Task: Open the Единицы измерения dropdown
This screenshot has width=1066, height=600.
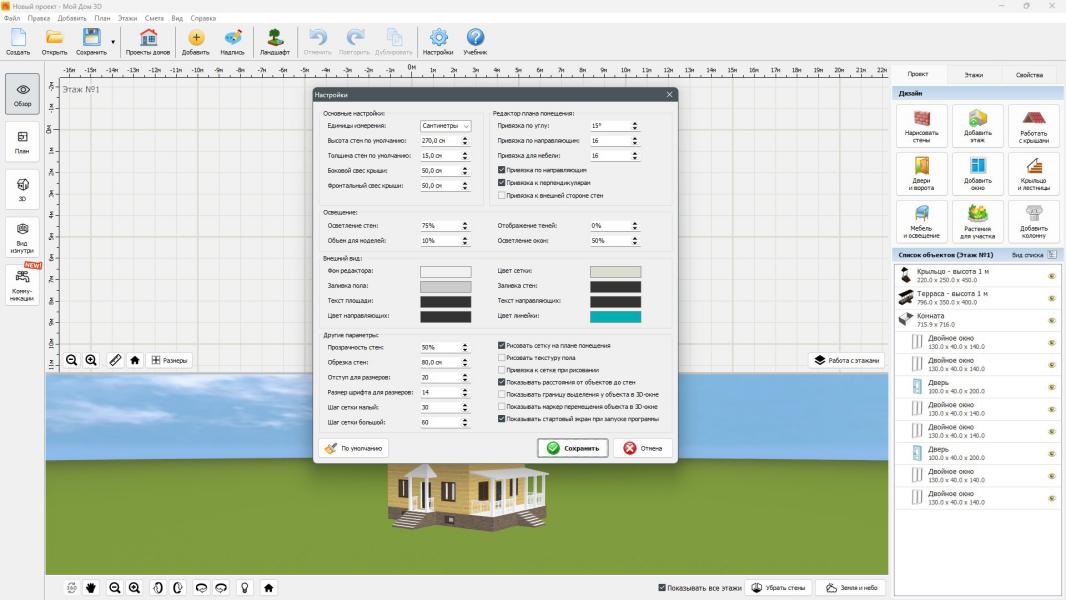Action: tap(445, 126)
